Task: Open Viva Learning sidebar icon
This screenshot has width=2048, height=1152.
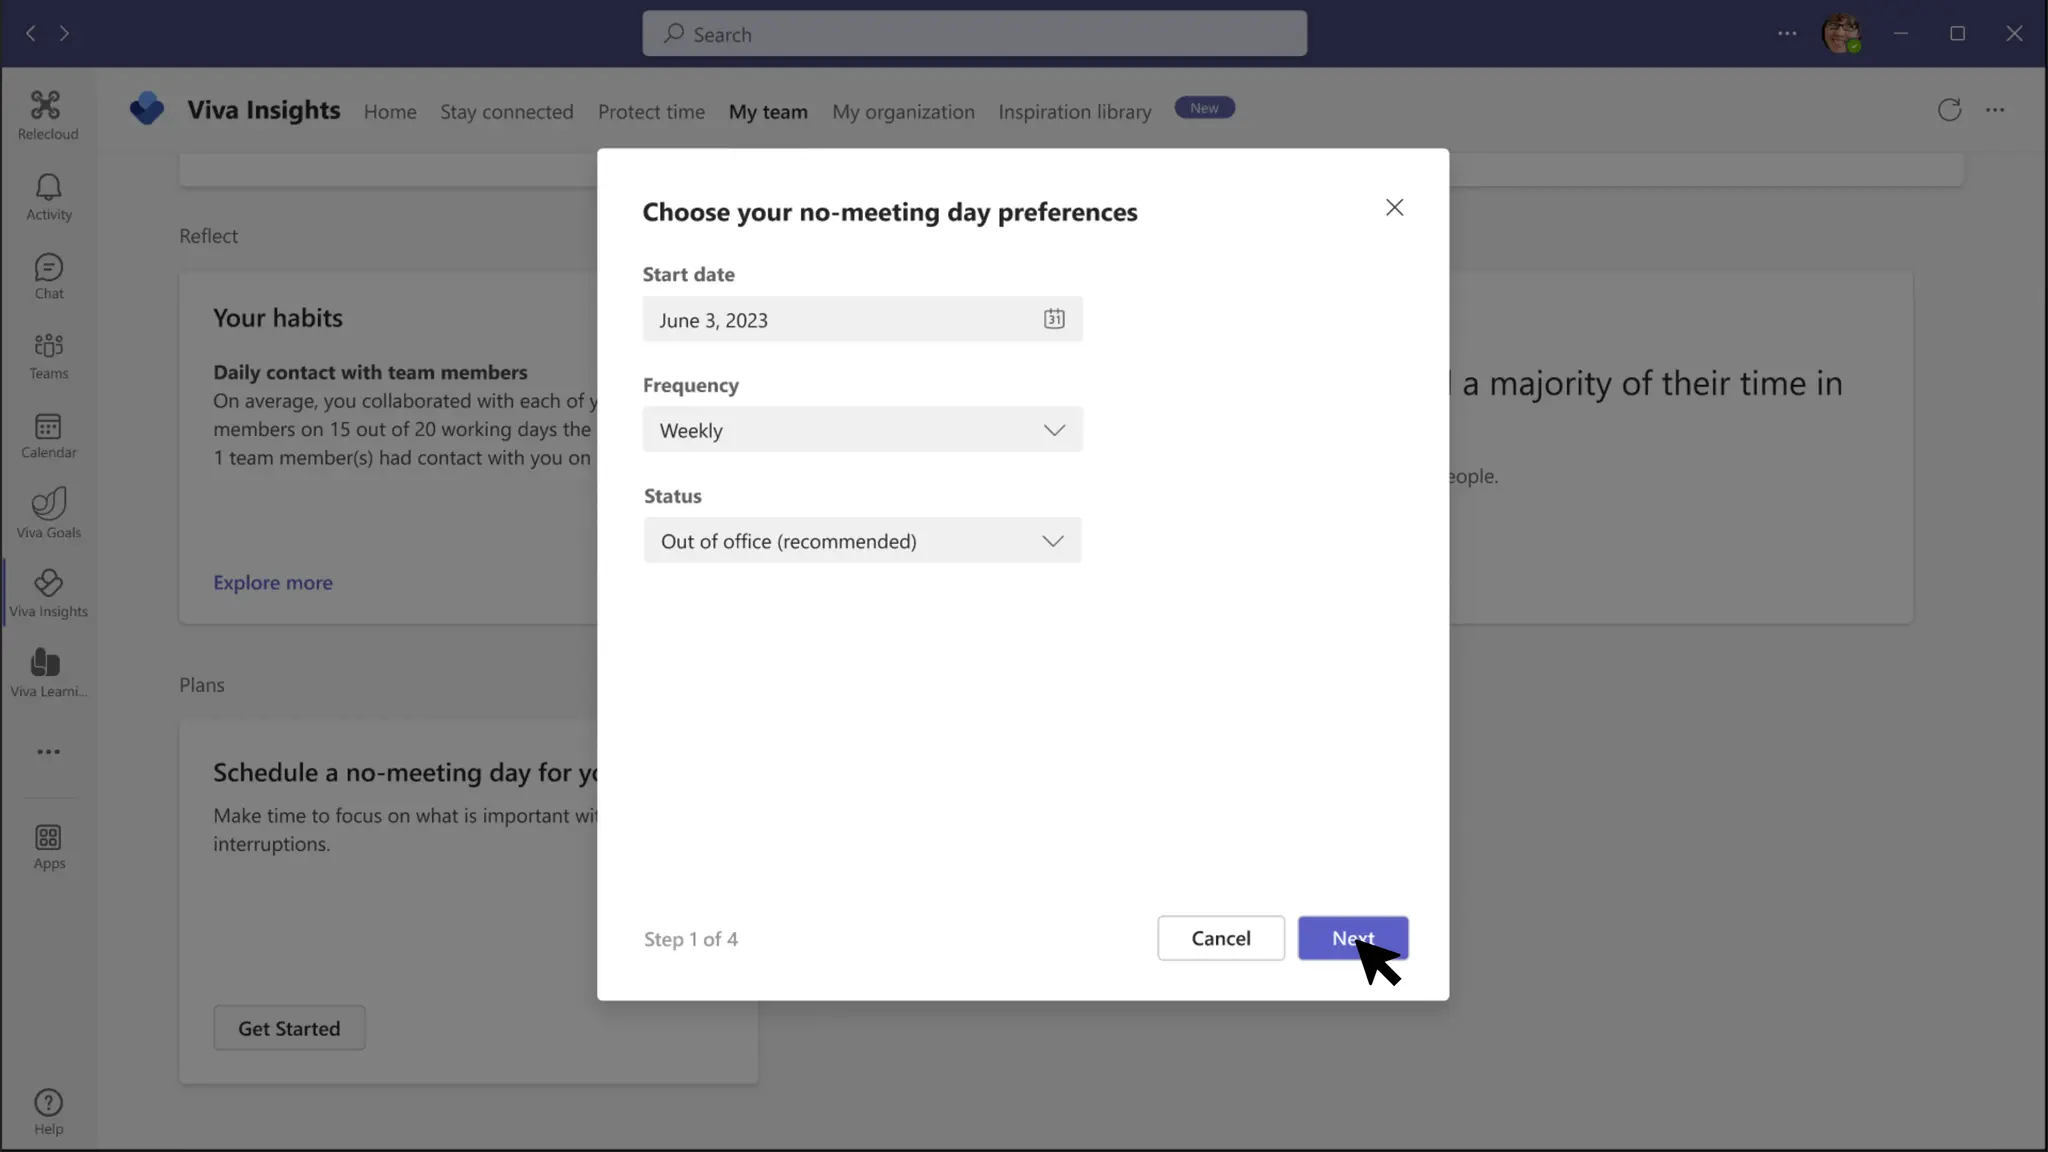Action: pyautogui.click(x=48, y=671)
